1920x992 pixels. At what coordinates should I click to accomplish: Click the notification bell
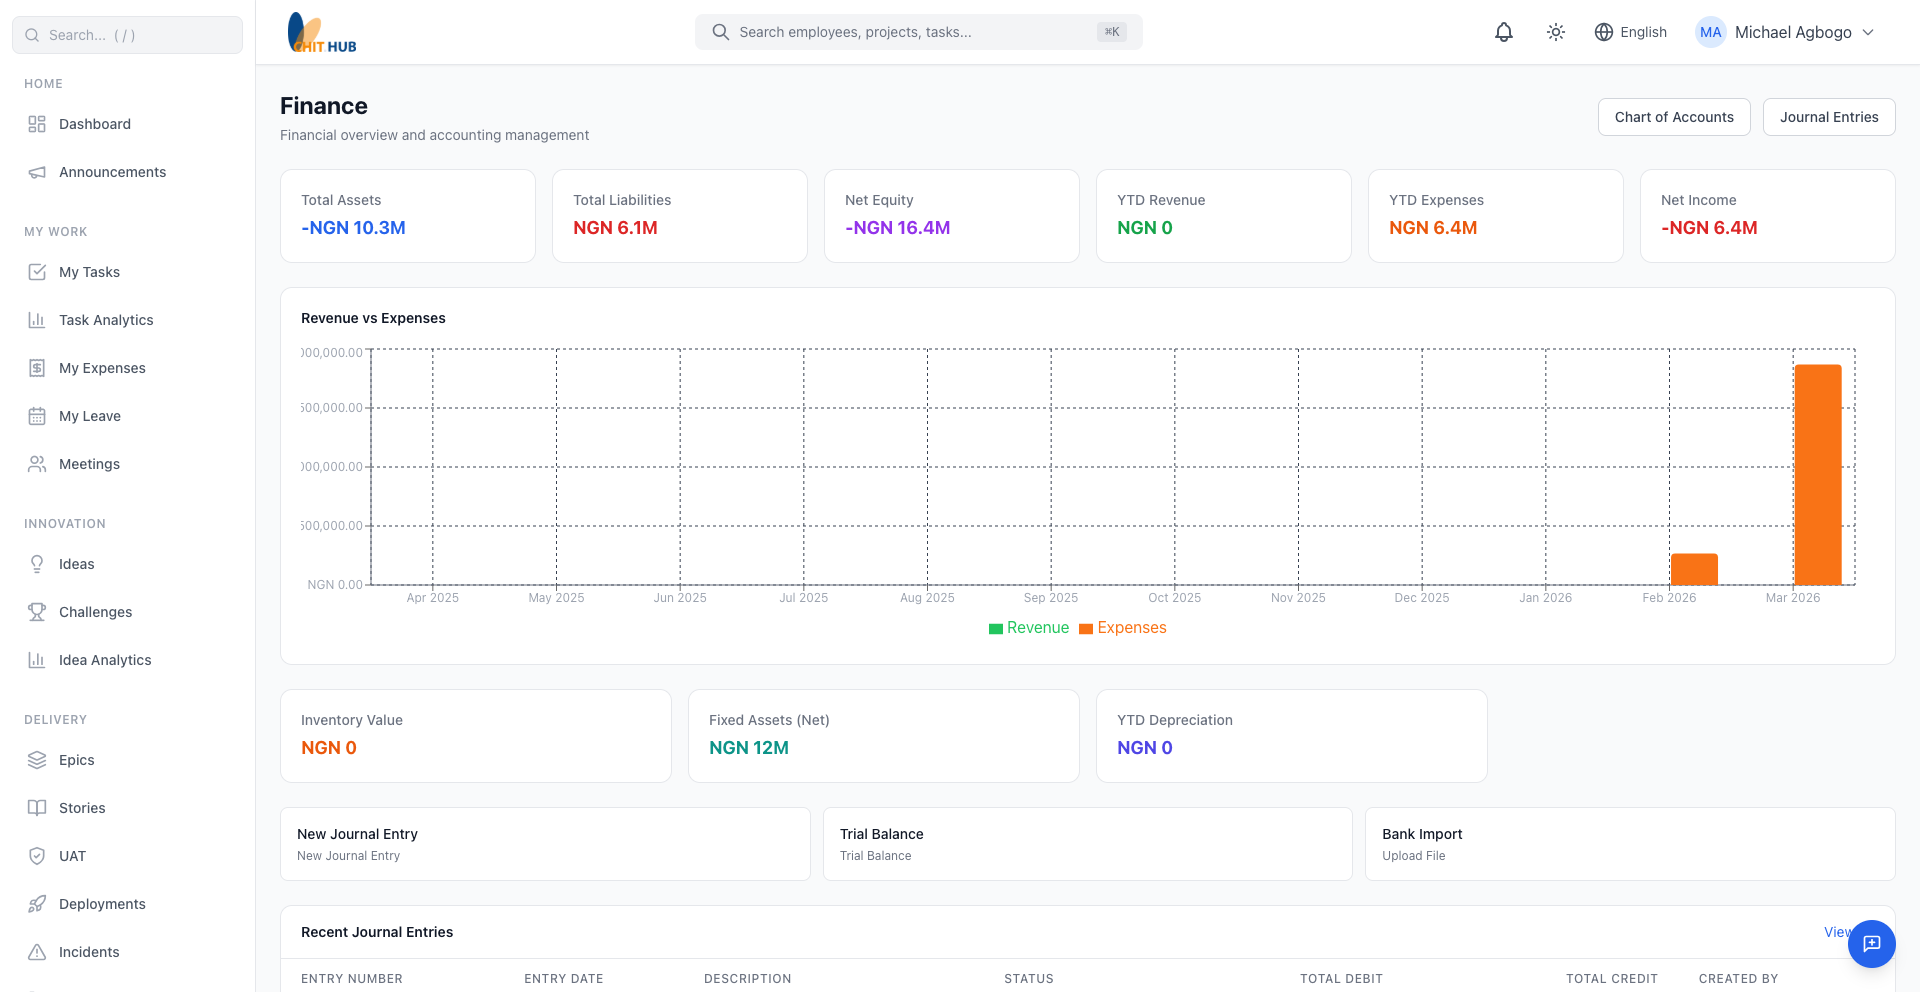point(1504,31)
